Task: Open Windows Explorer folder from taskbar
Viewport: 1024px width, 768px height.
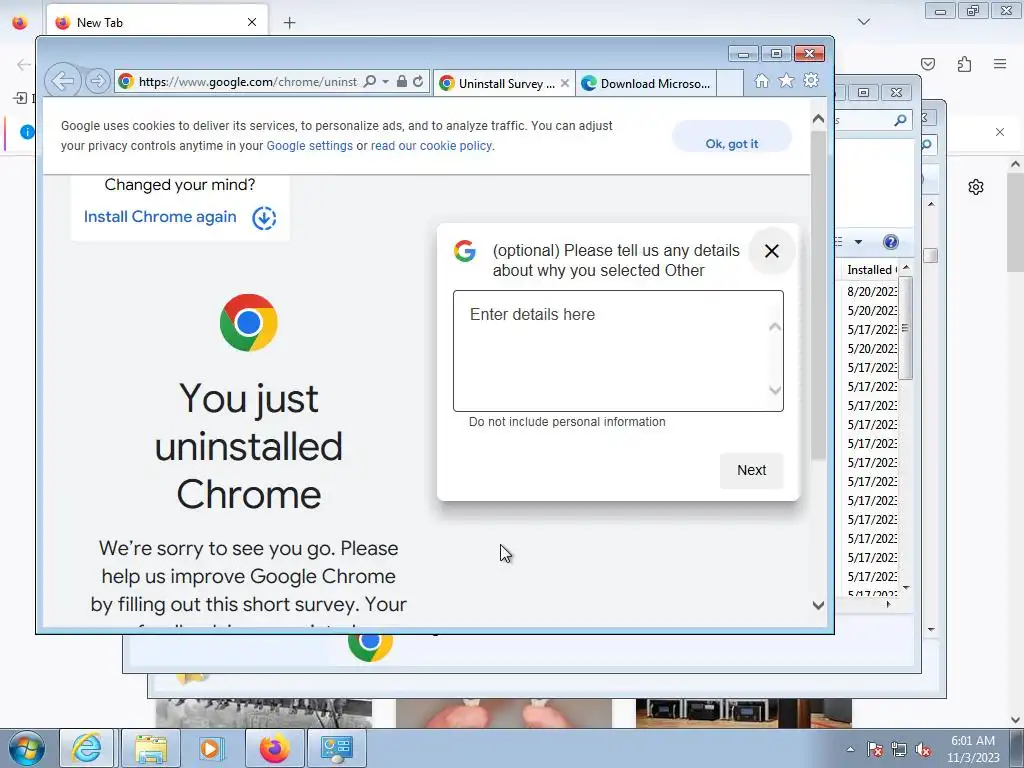Action: (150, 748)
